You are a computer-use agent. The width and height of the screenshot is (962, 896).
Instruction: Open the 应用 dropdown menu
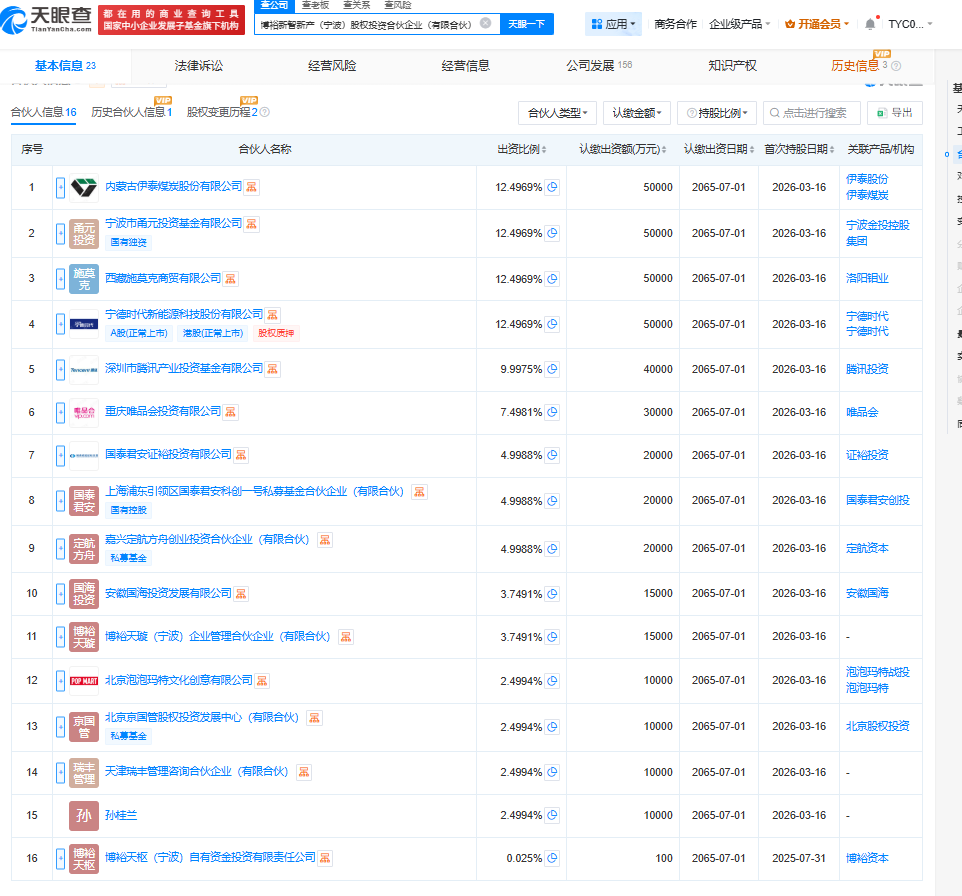click(613, 24)
